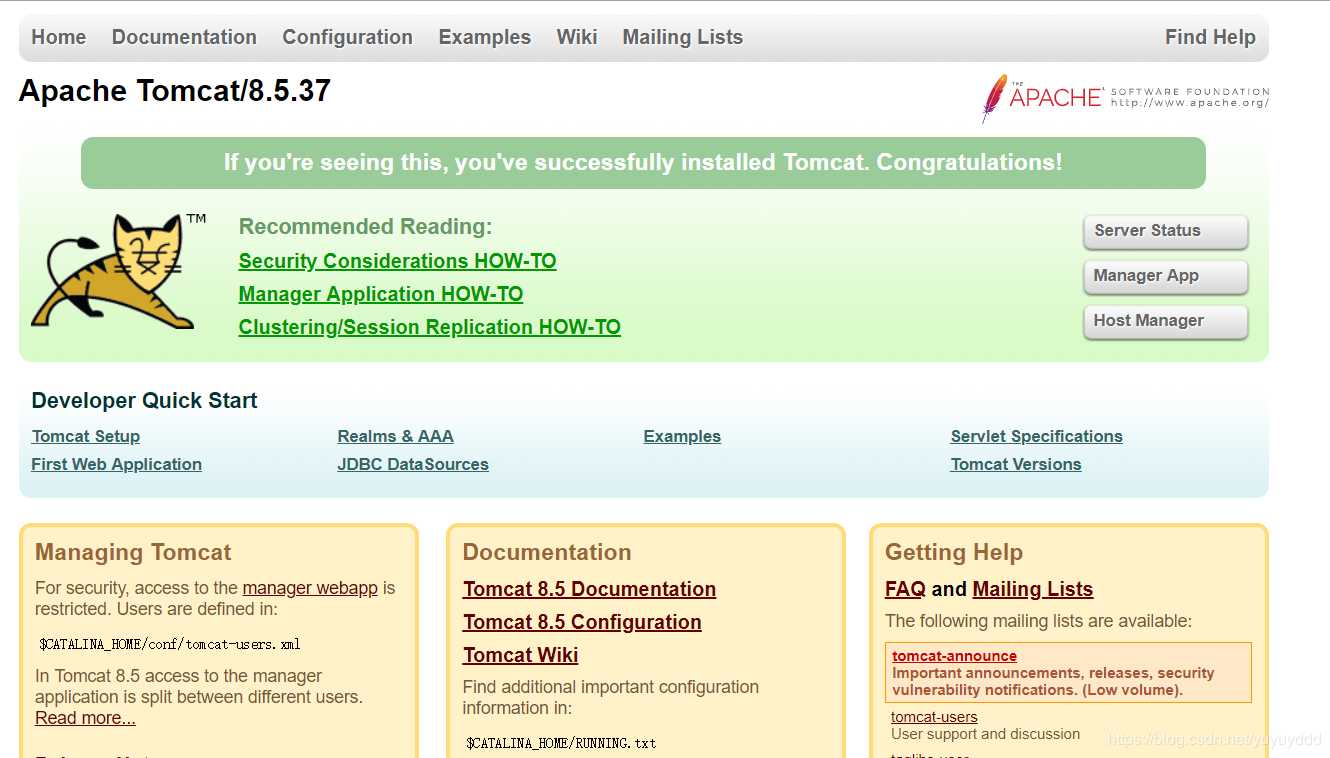Select Examples in the top navigation bar

click(484, 37)
